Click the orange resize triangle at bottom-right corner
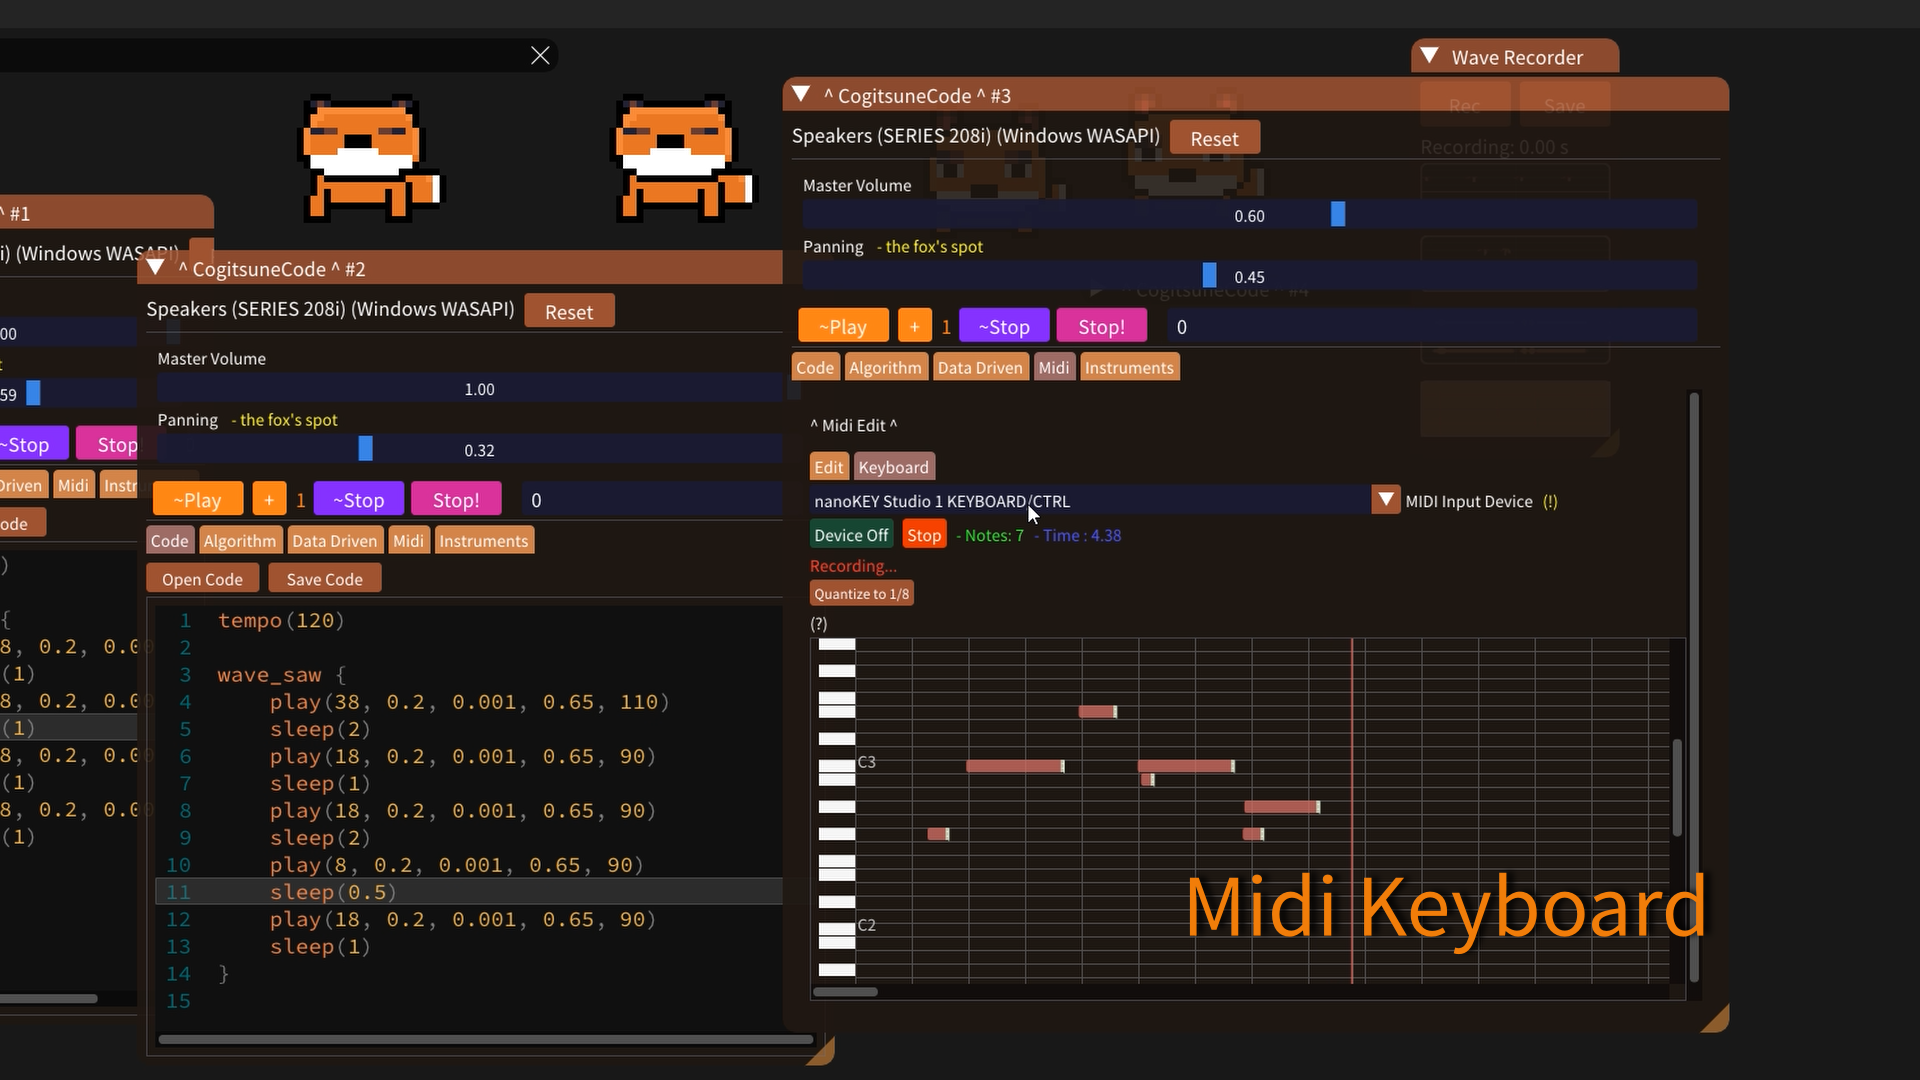This screenshot has height=1080, width=1920. coord(1714,1017)
